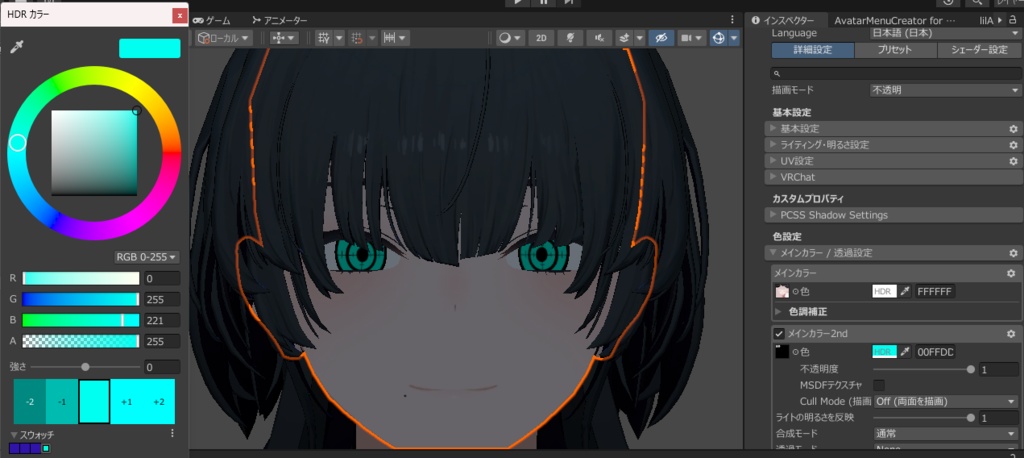Click the saturation-brightness square
The image size is (1024, 458).
click(x=94, y=152)
